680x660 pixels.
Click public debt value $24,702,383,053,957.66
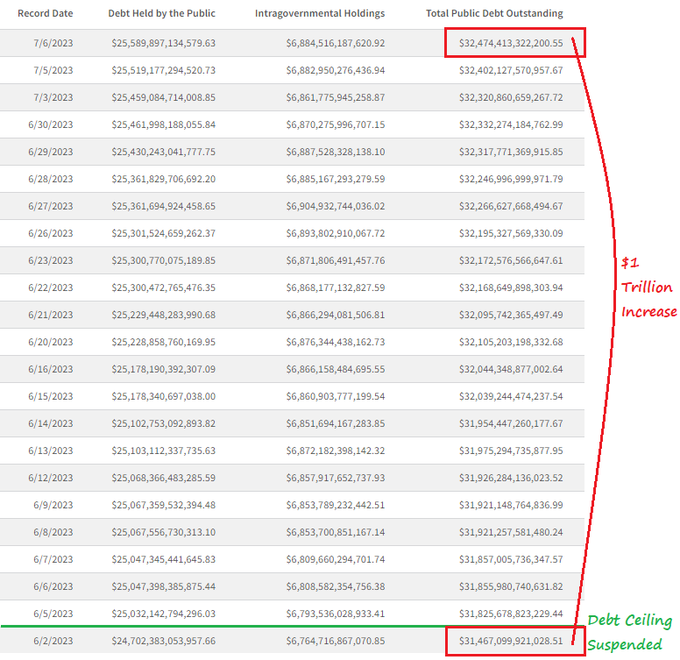coord(162,640)
